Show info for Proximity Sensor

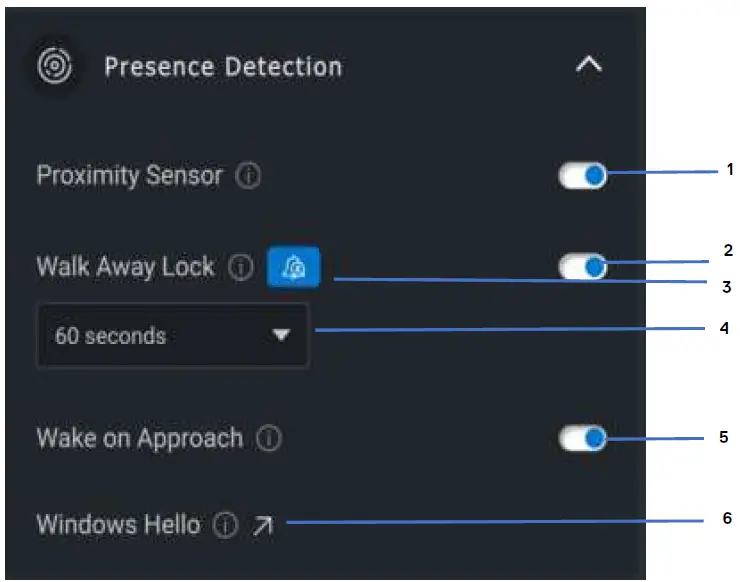(248, 177)
